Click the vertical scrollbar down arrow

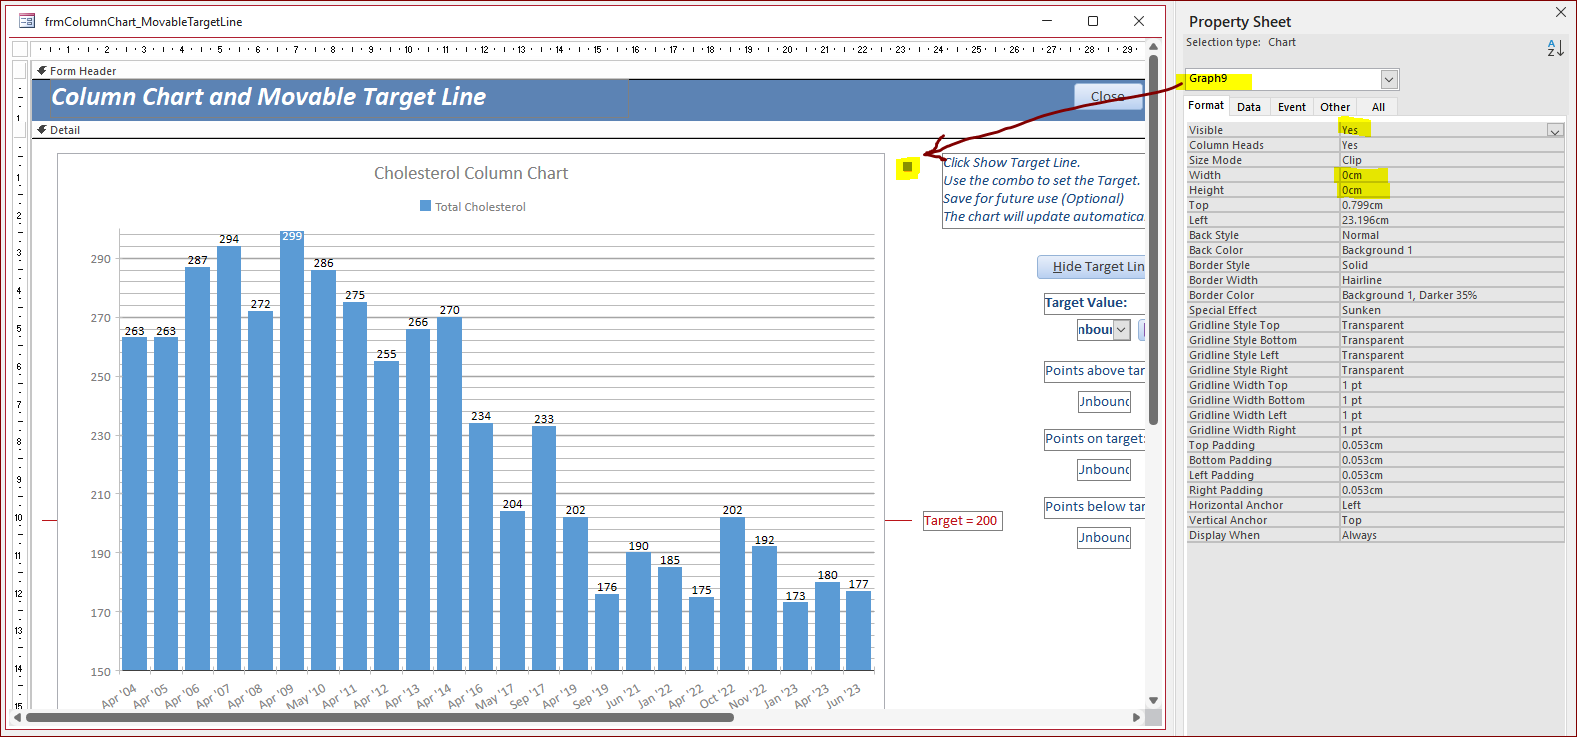1153,700
